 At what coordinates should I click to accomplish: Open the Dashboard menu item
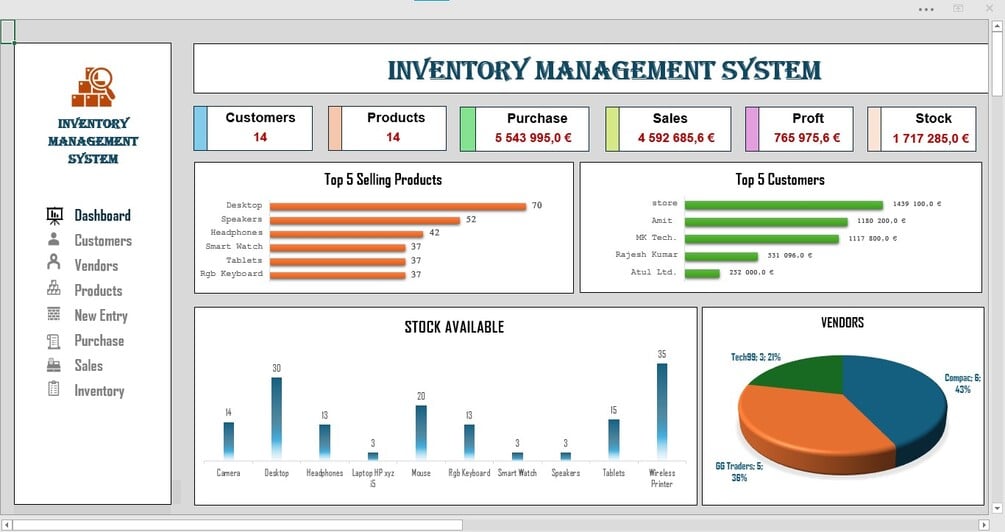103,215
